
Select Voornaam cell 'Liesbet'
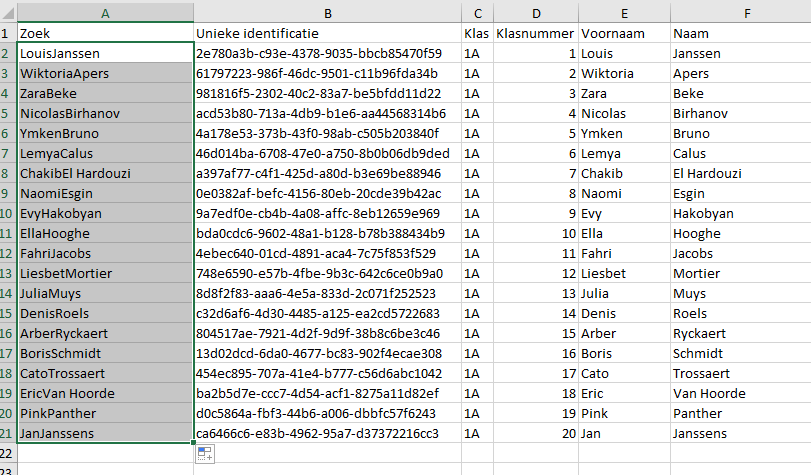tap(624, 273)
